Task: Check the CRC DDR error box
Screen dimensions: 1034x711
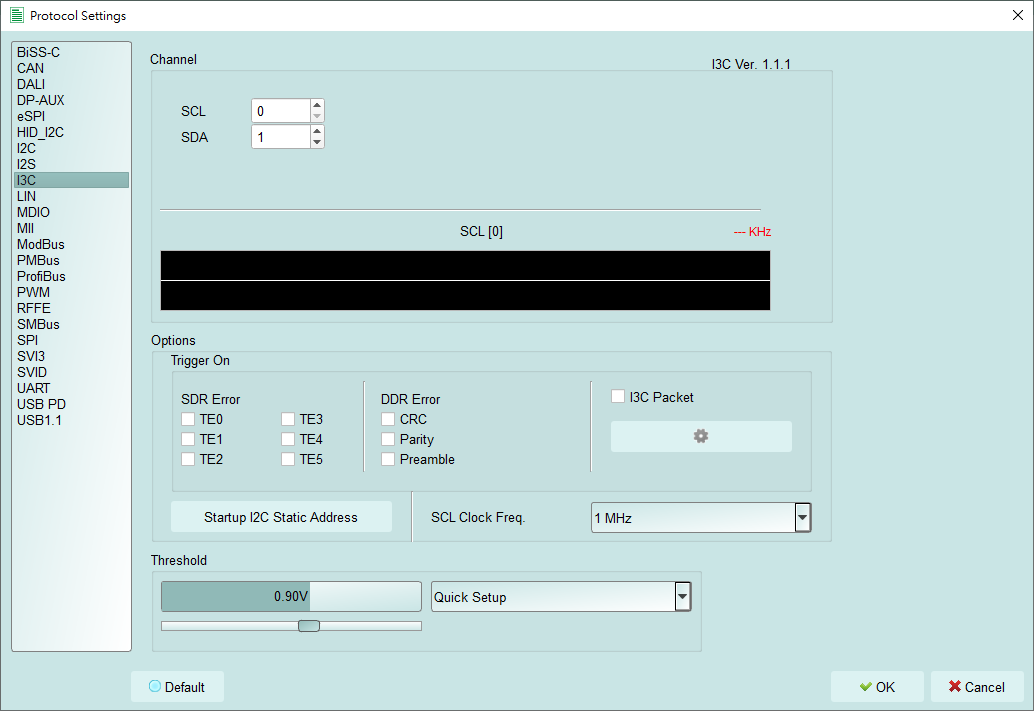Action: click(388, 419)
